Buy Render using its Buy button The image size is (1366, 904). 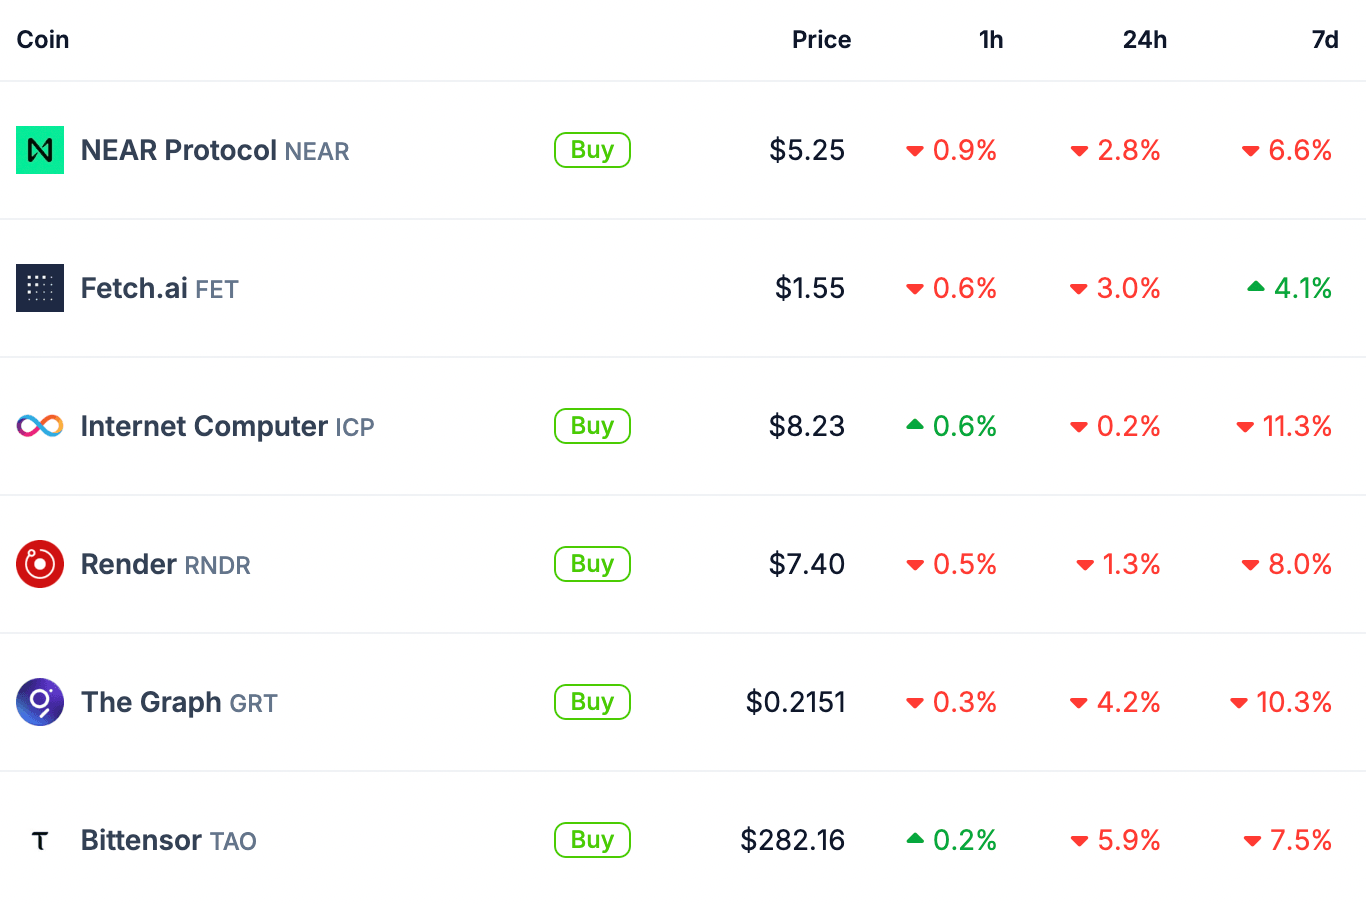click(x=592, y=564)
